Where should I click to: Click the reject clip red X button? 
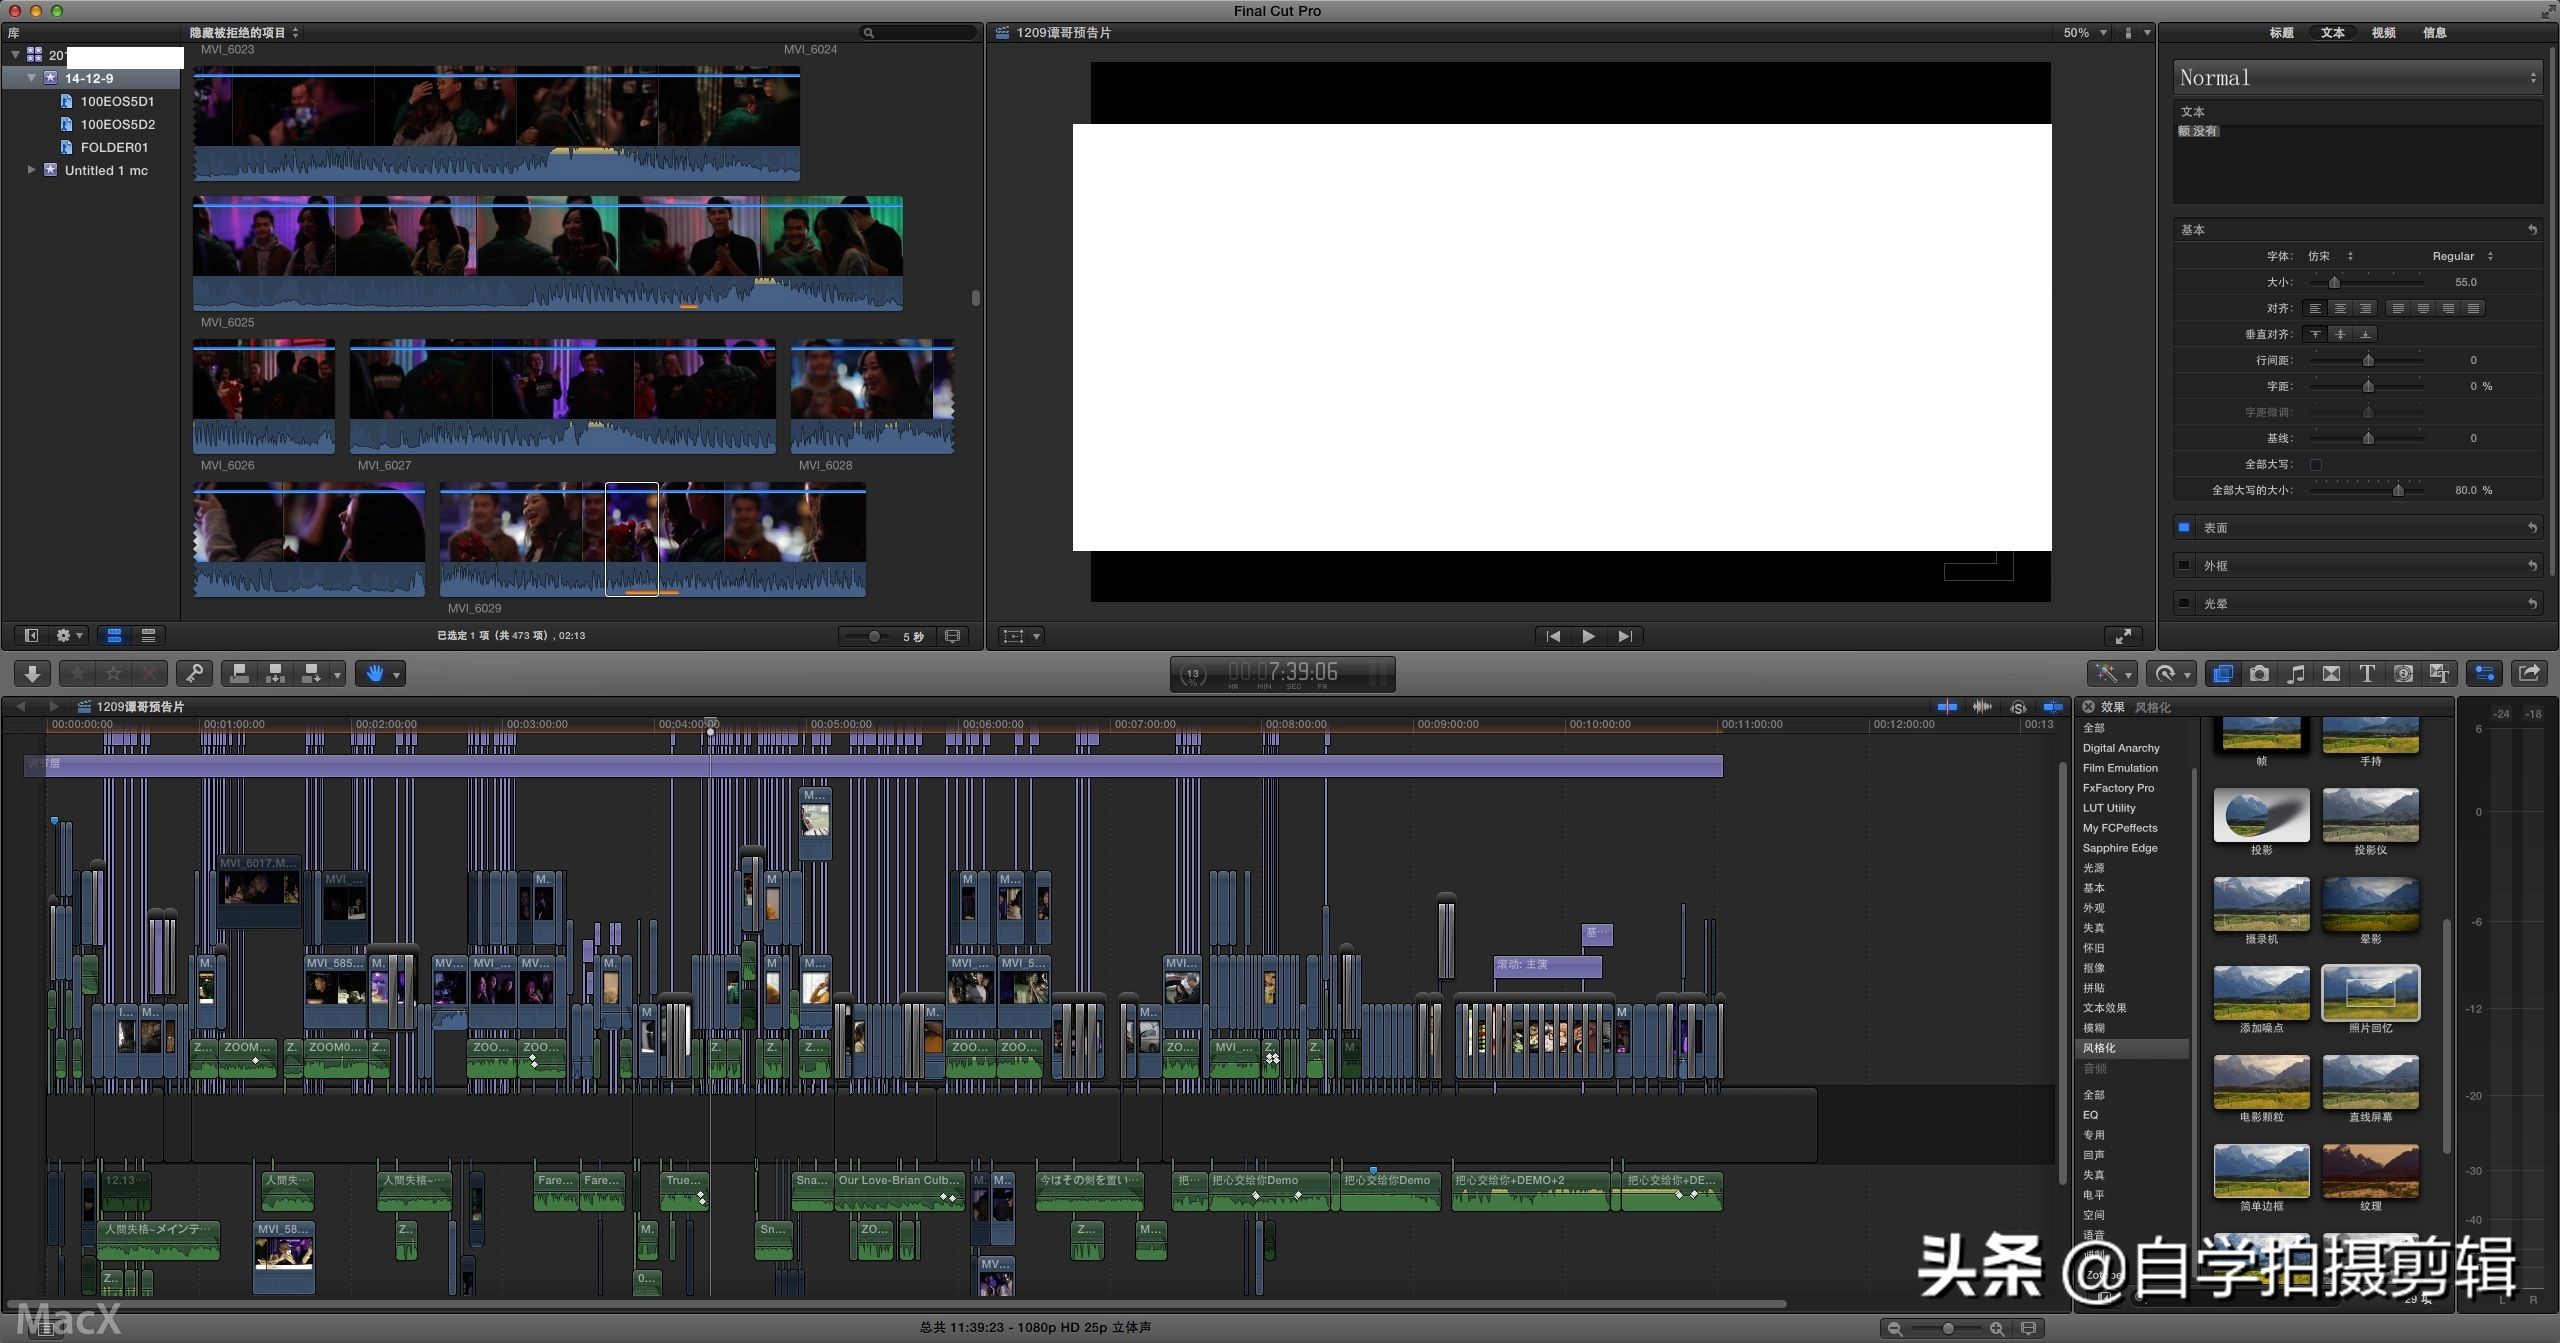pos(149,674)
